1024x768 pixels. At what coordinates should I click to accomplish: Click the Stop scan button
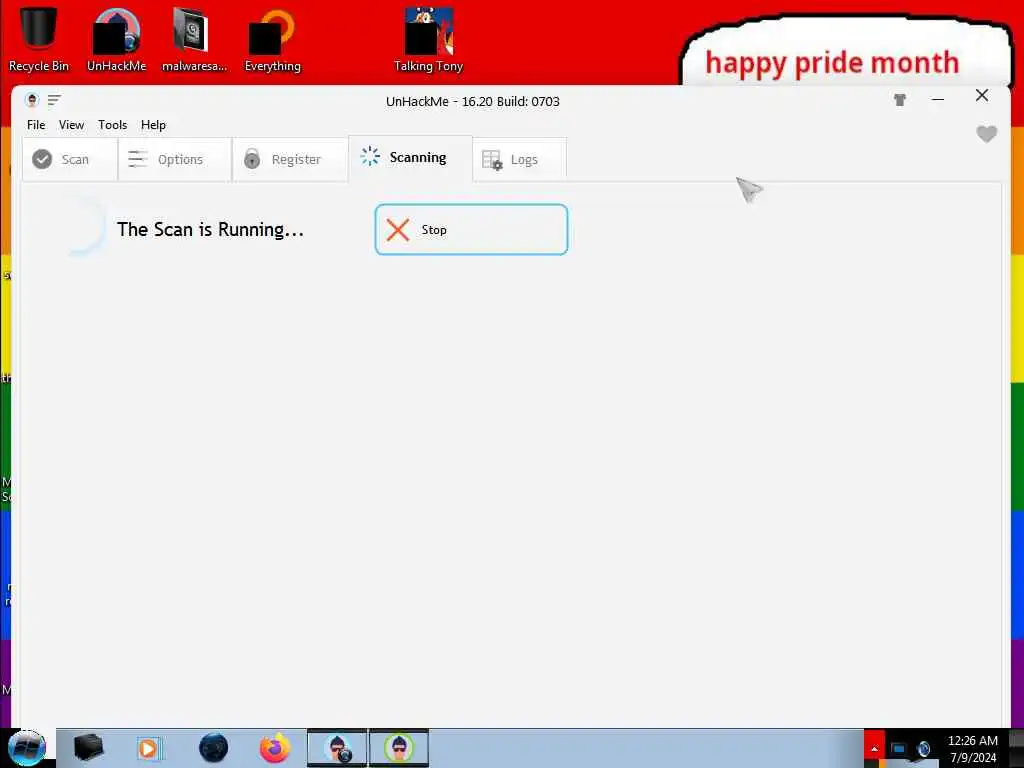(x=471, y=229)
